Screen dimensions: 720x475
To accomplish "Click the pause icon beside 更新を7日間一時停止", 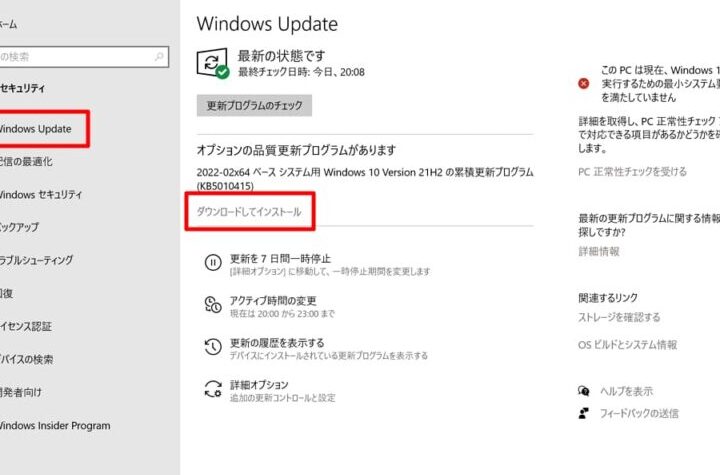I will tap(212, 263).
